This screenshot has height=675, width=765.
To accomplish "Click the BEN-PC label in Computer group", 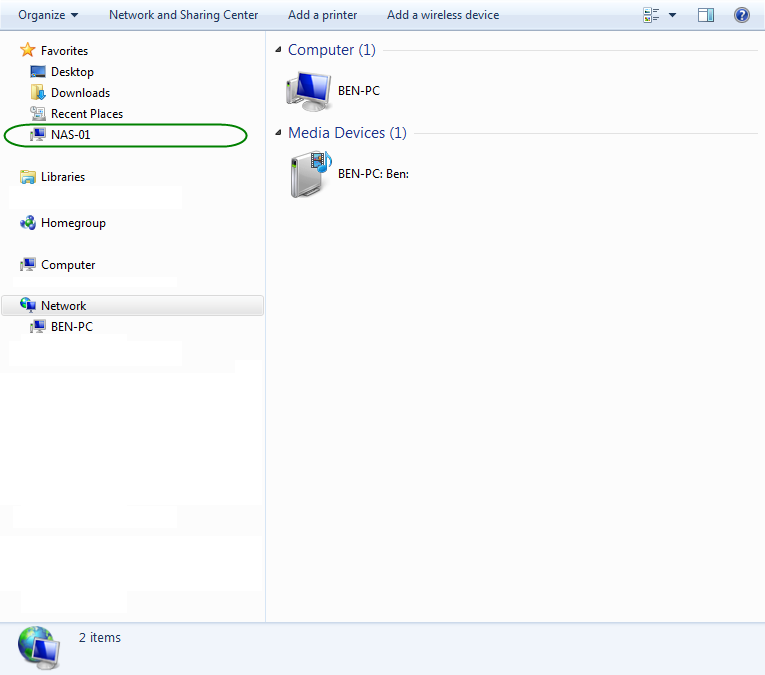I will tap(359, 91).
